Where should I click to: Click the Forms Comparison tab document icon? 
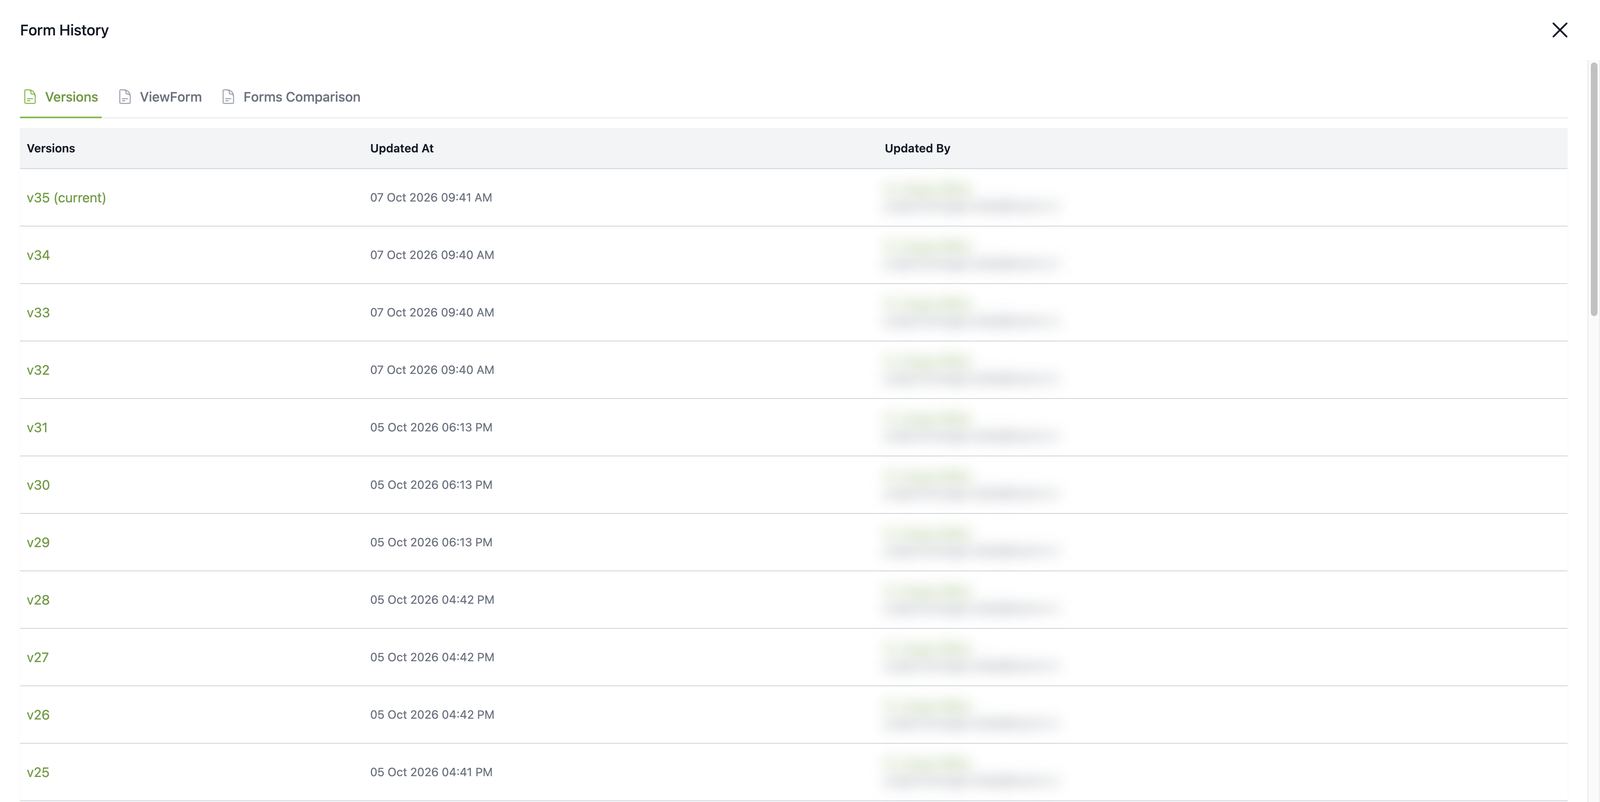[x=228, y=97]
